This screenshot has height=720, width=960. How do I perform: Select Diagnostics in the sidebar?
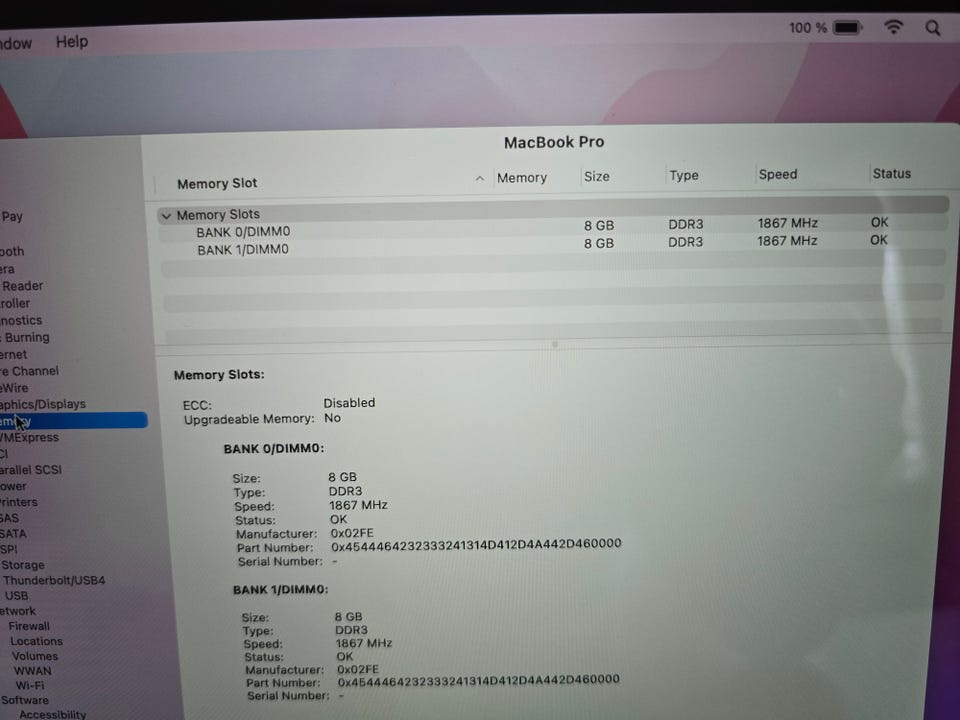tap(21, 320)
